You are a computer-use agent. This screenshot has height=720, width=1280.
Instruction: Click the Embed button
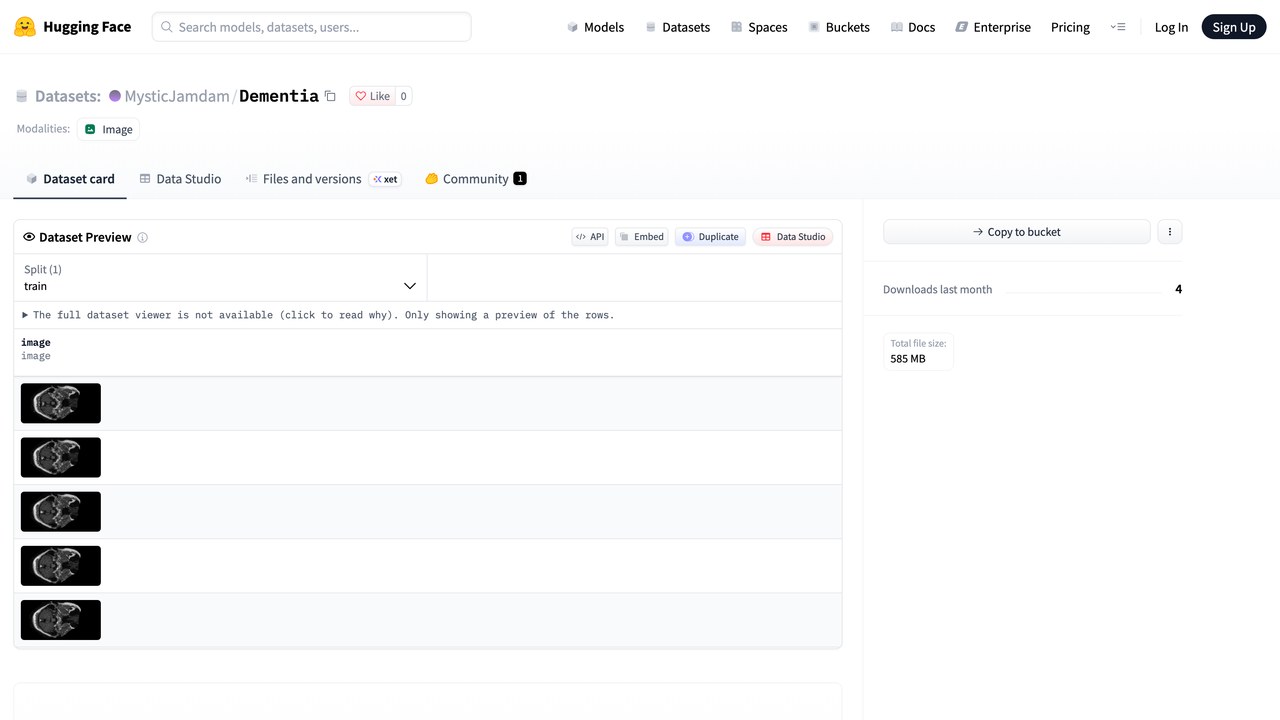tap(641, 237)
